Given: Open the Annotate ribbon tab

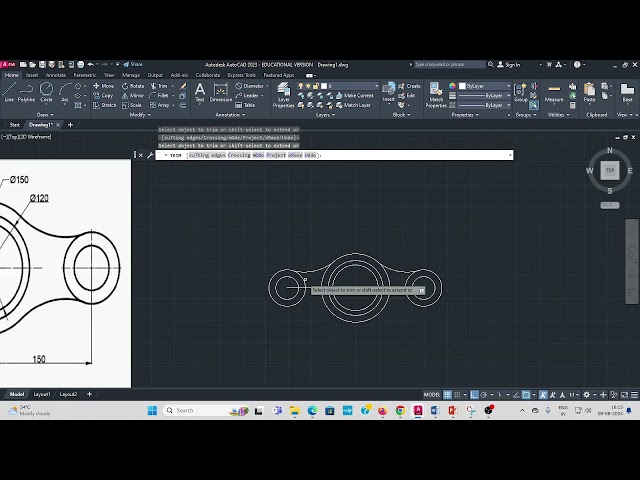Looking at the screenshot, I should pyautogui.click(x=56, y=75).
